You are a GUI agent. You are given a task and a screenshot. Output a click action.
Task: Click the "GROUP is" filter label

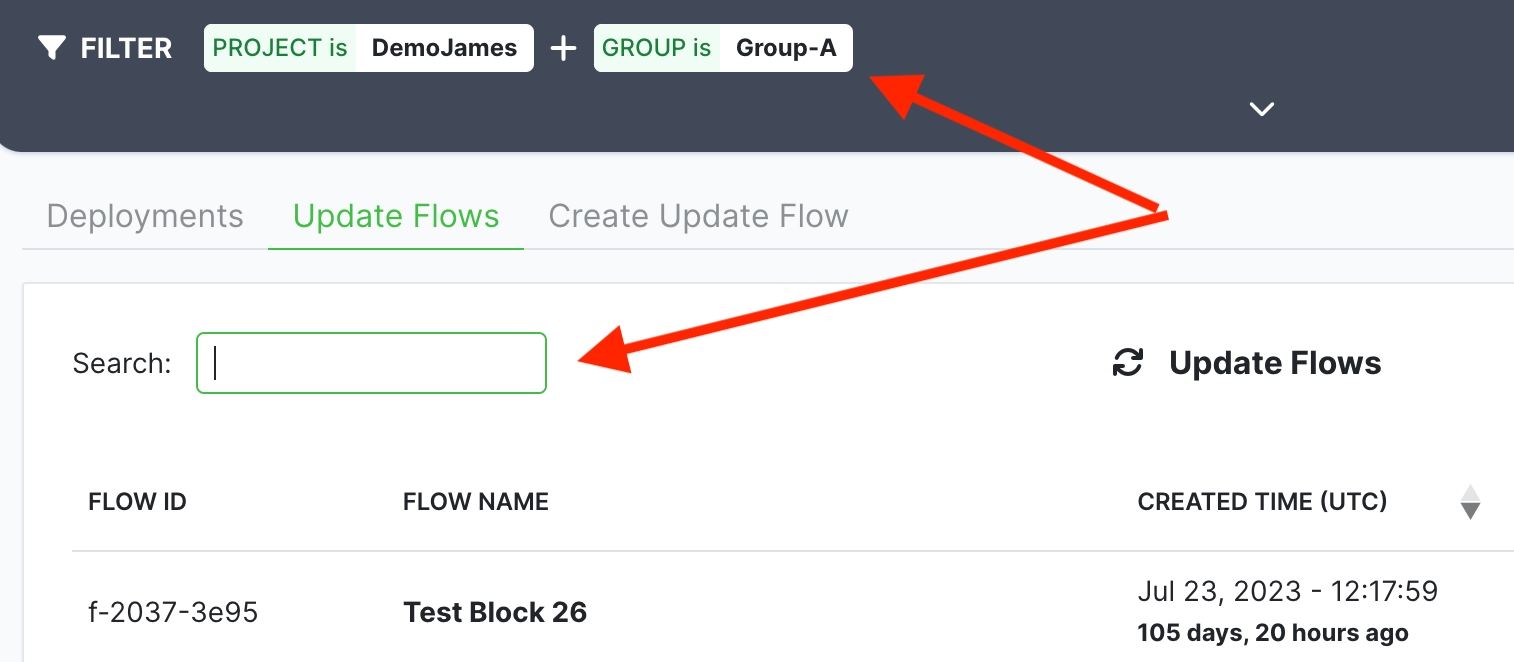click(x=657, y=48)
